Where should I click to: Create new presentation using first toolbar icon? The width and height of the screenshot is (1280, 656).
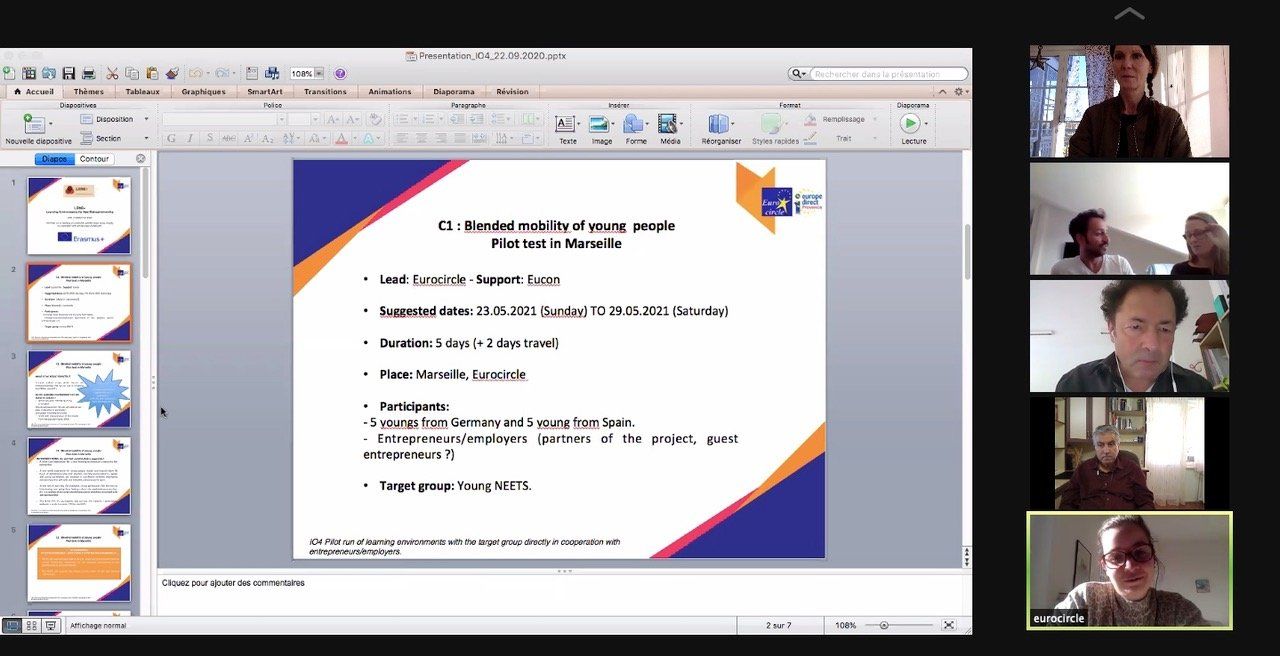click(x=9, y=73)
